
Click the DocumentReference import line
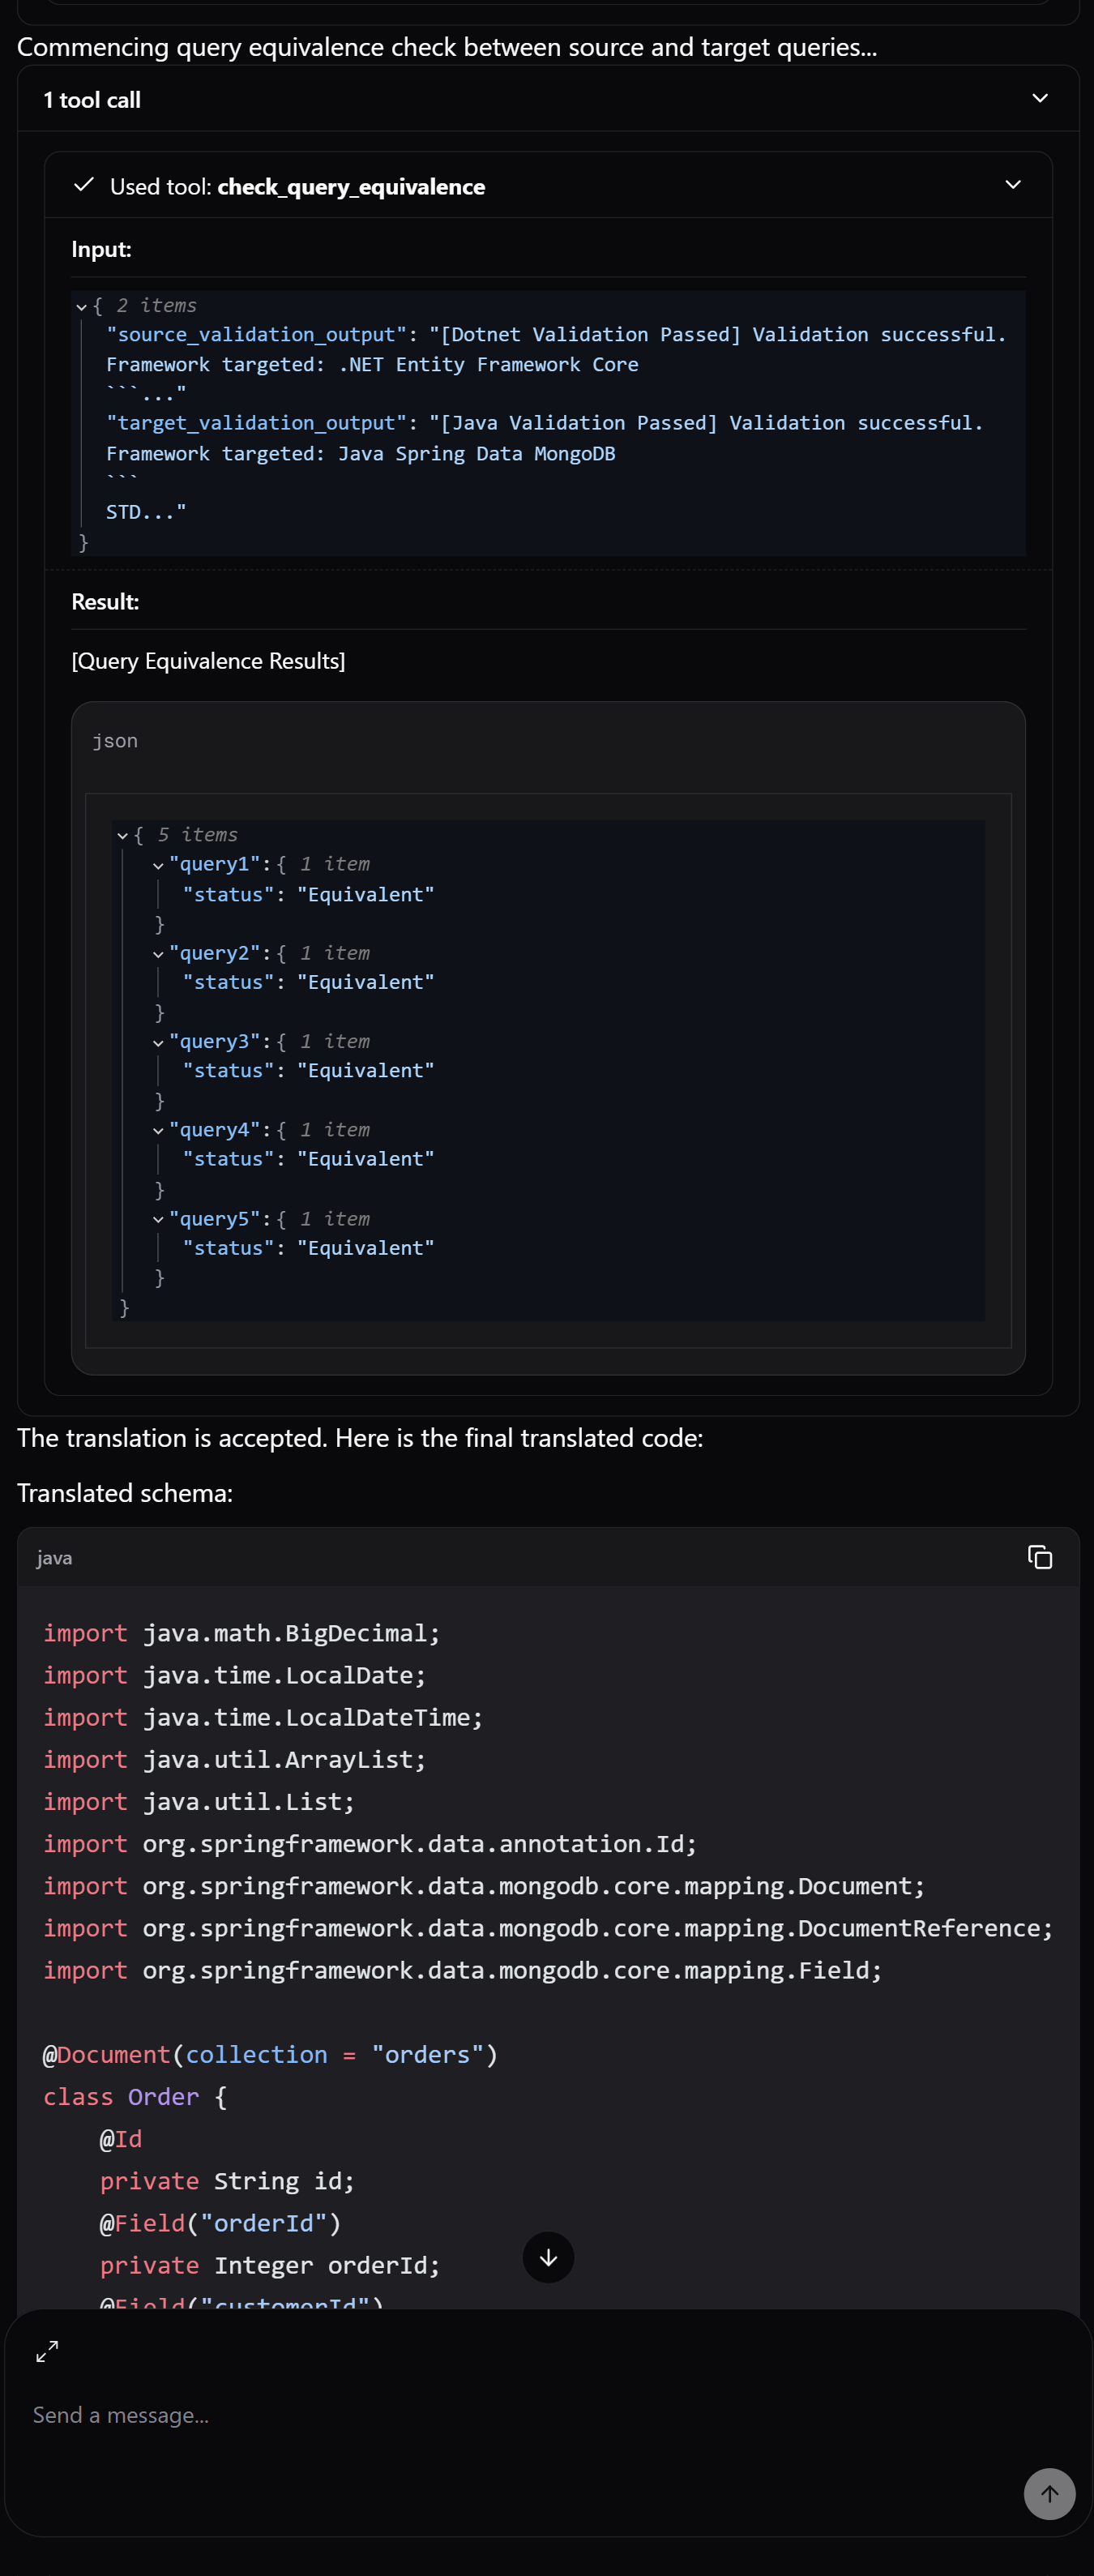(548, 1928)
